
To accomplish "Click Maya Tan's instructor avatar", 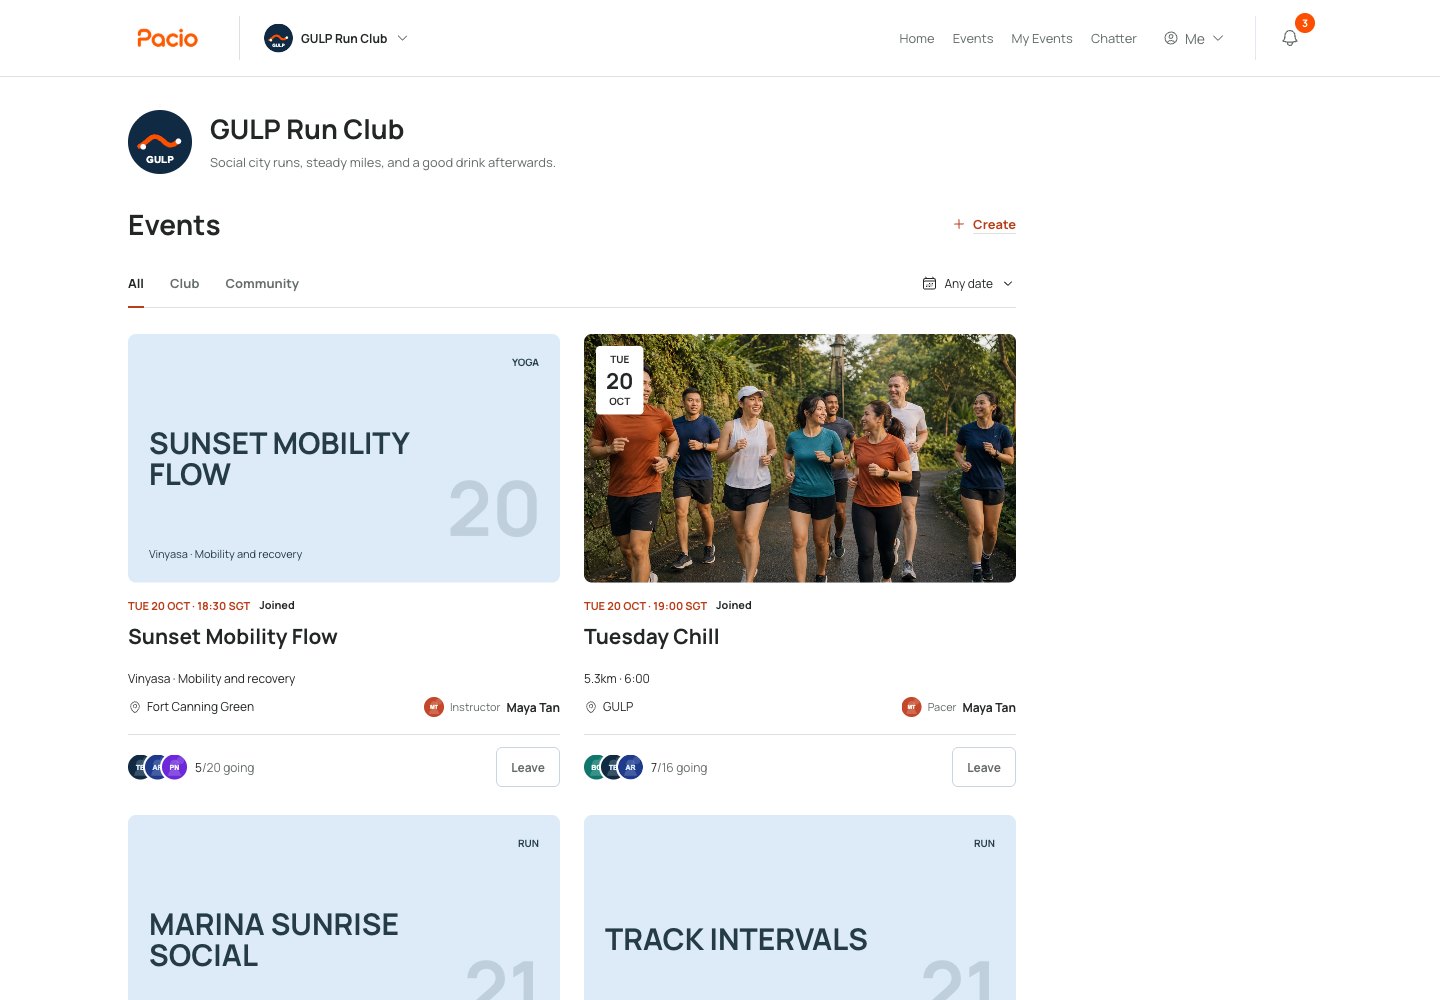I will (x=434, y=707).
